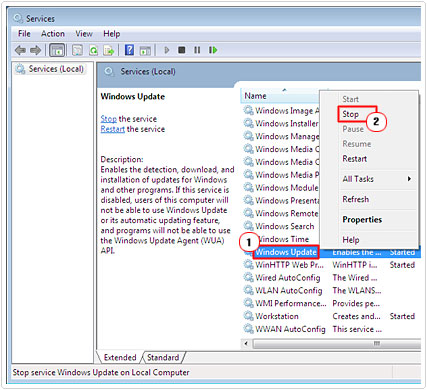Image resolution: width=427 pixels, height=390 pixels.
Task: Click the show/hide action pane icon
Action: pyautogui.click(x=145, y=50)
